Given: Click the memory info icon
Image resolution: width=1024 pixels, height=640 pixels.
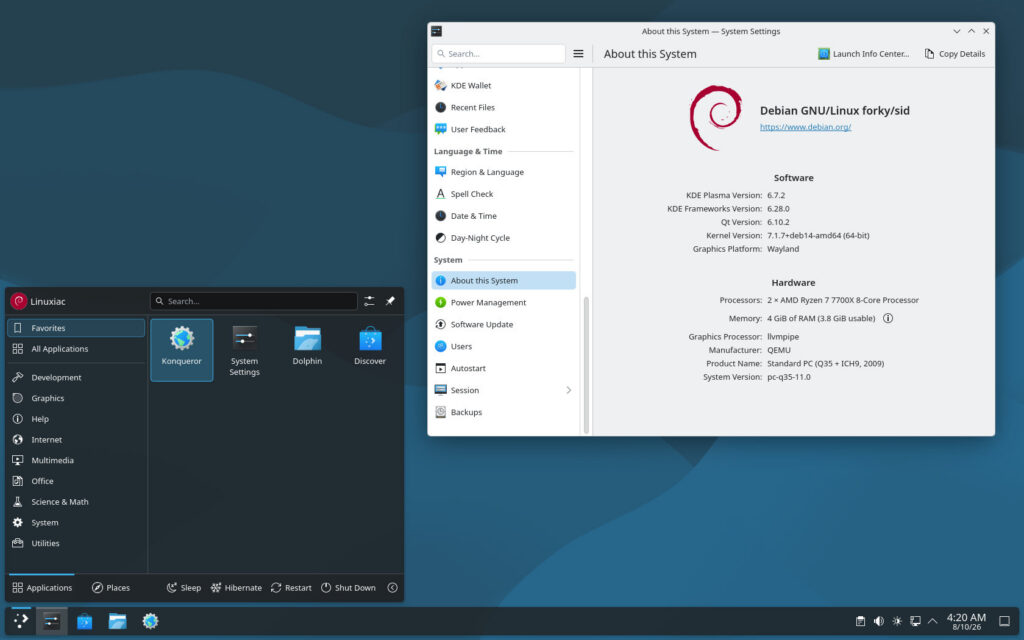Looking at the screenshot, I should 888,318.
